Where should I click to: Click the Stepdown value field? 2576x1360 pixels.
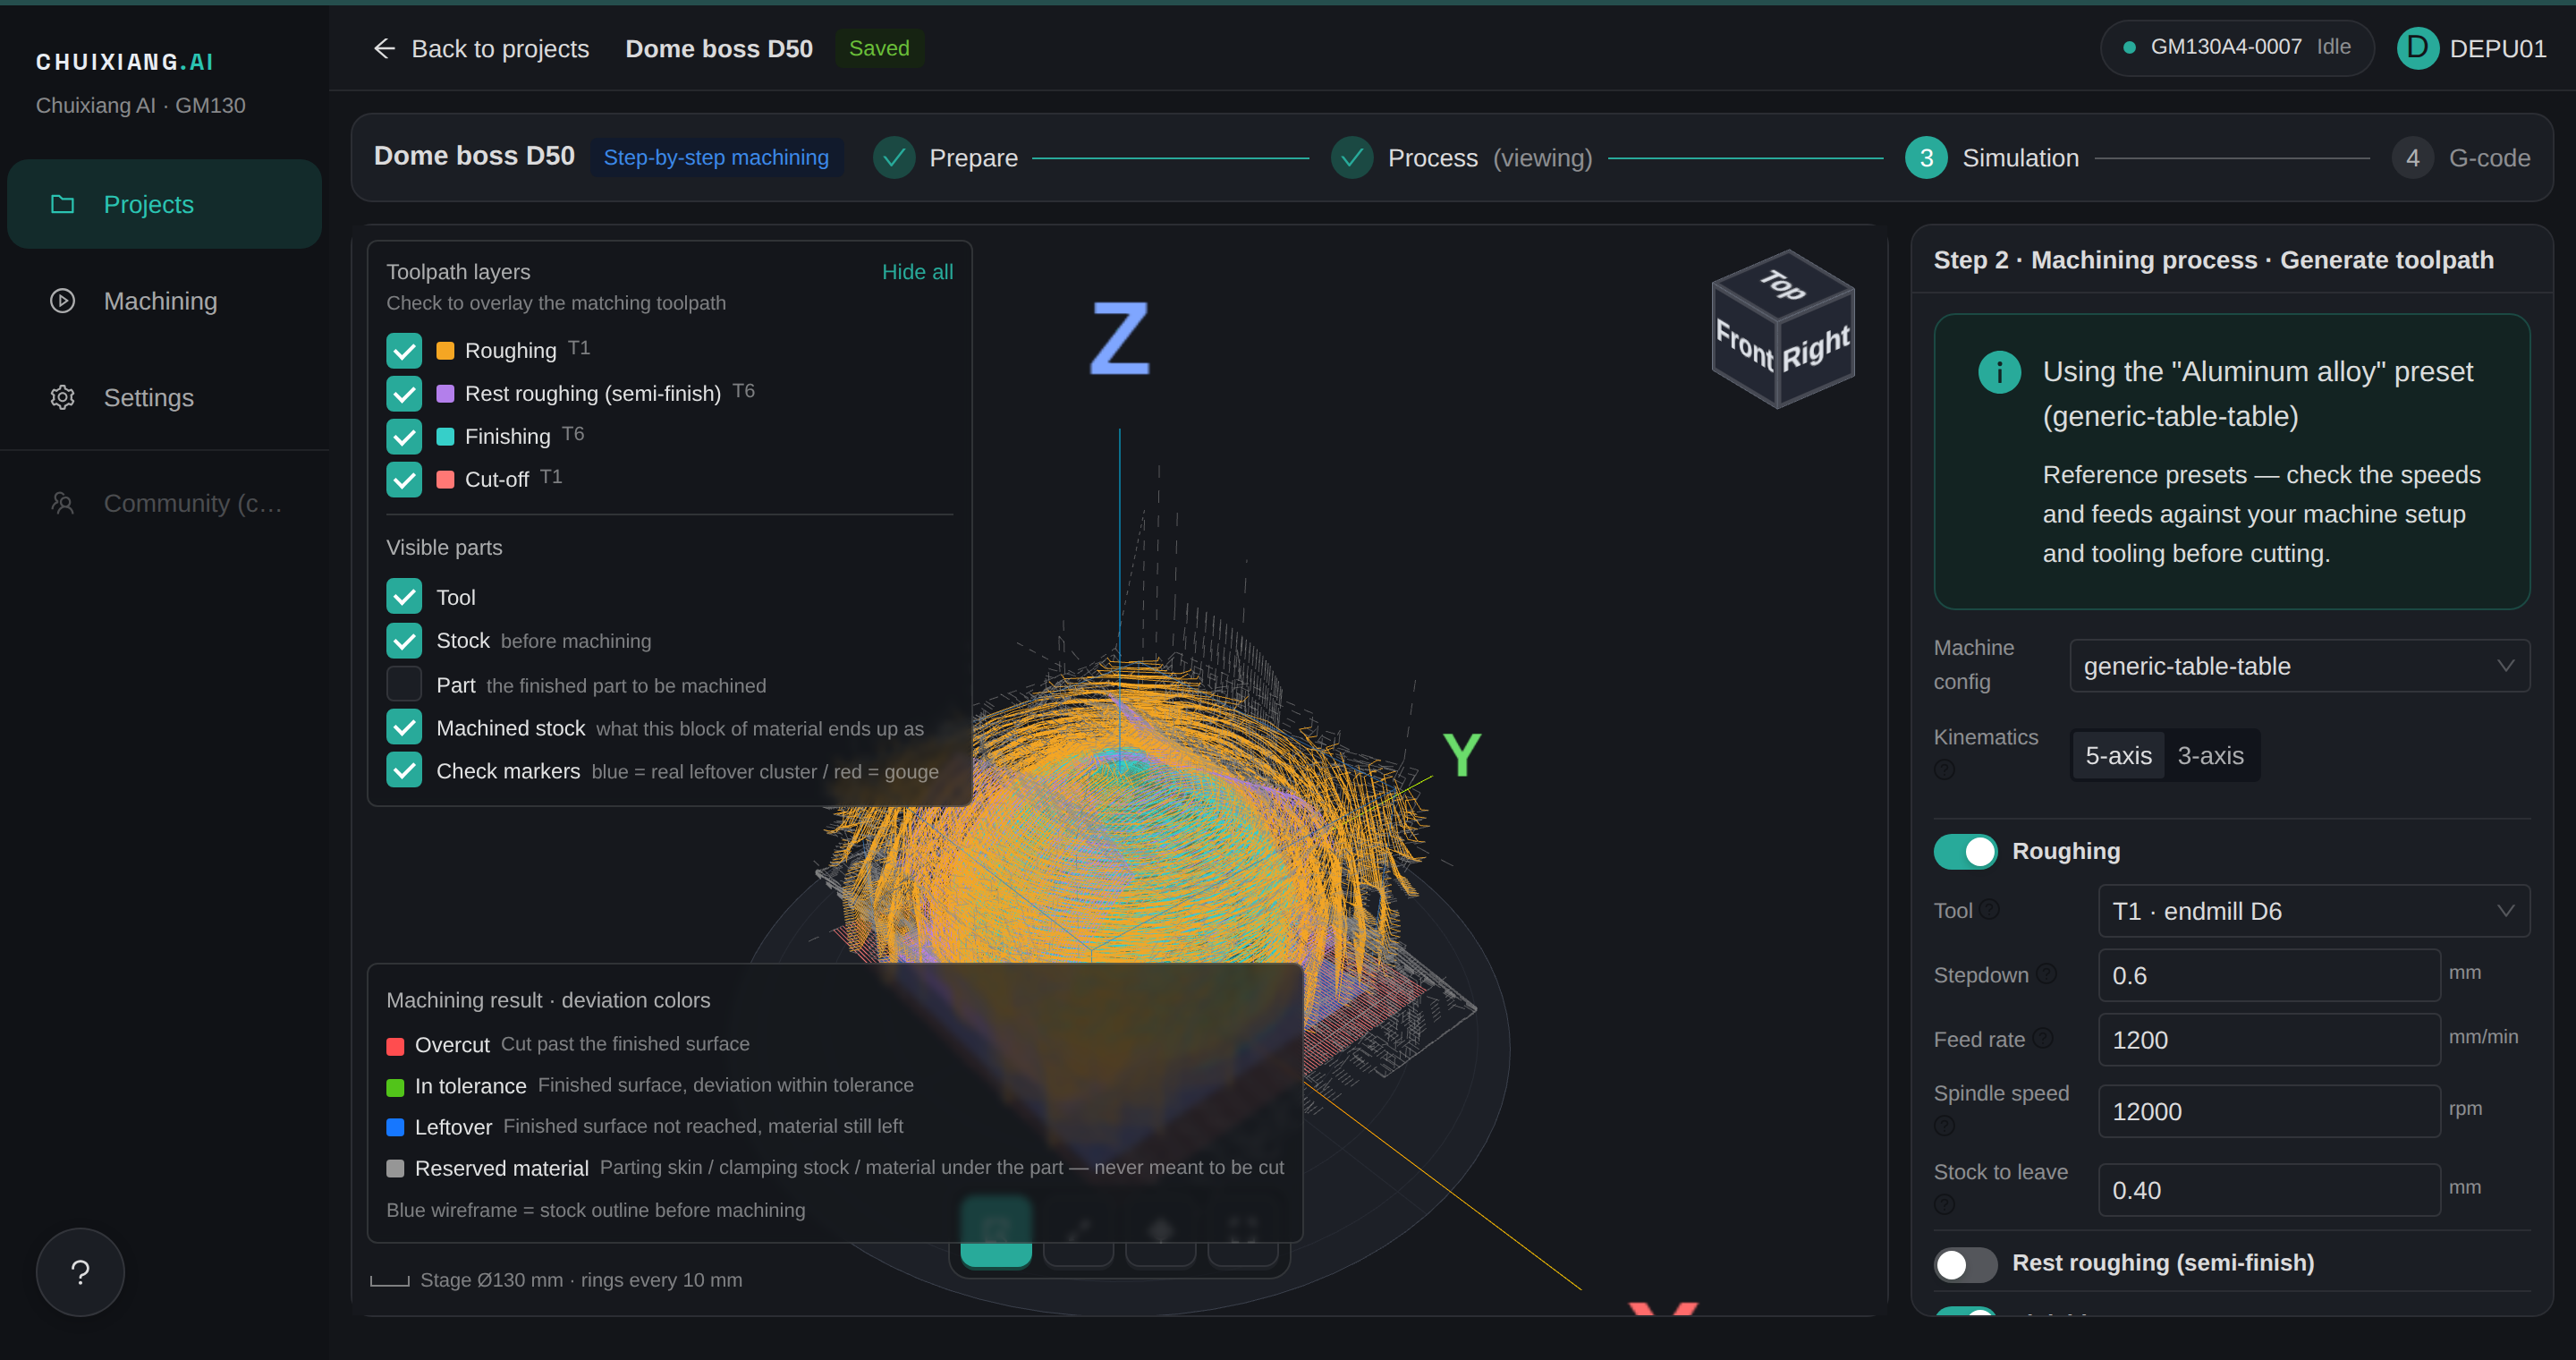click(2268, 975)
